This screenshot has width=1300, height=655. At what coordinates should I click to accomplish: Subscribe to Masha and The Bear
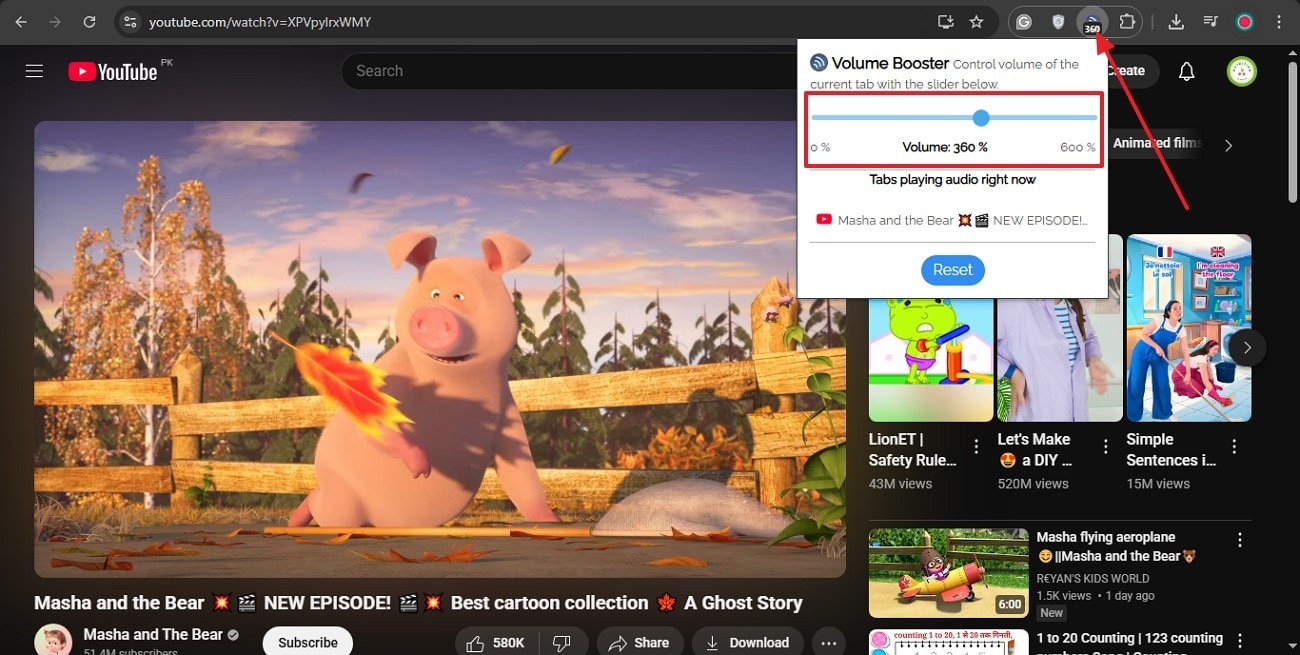pyautogui.click(x=308, y=642)
